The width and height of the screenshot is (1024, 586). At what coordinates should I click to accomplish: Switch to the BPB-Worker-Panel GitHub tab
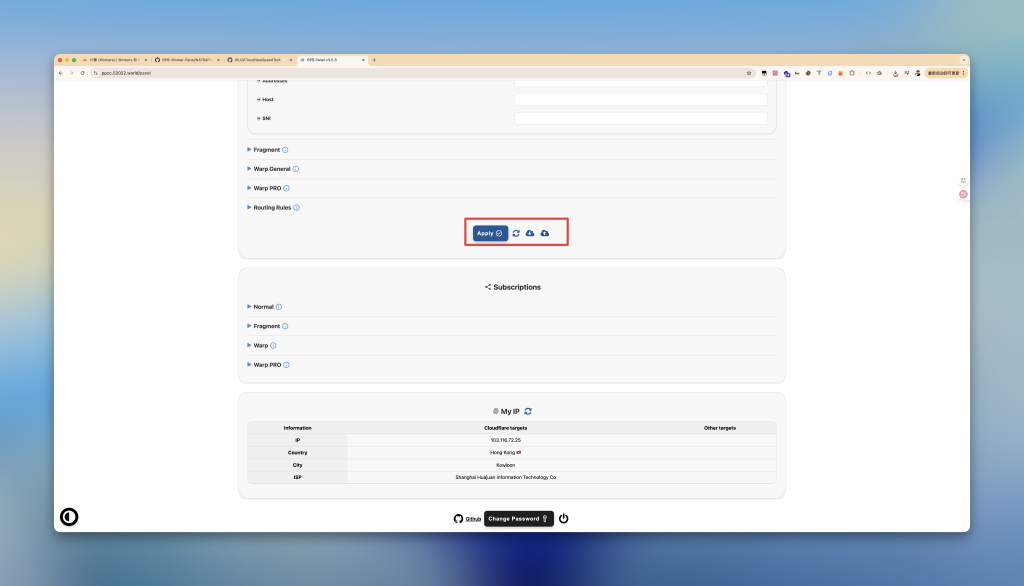pyautogui.click(x=186, y=60)
